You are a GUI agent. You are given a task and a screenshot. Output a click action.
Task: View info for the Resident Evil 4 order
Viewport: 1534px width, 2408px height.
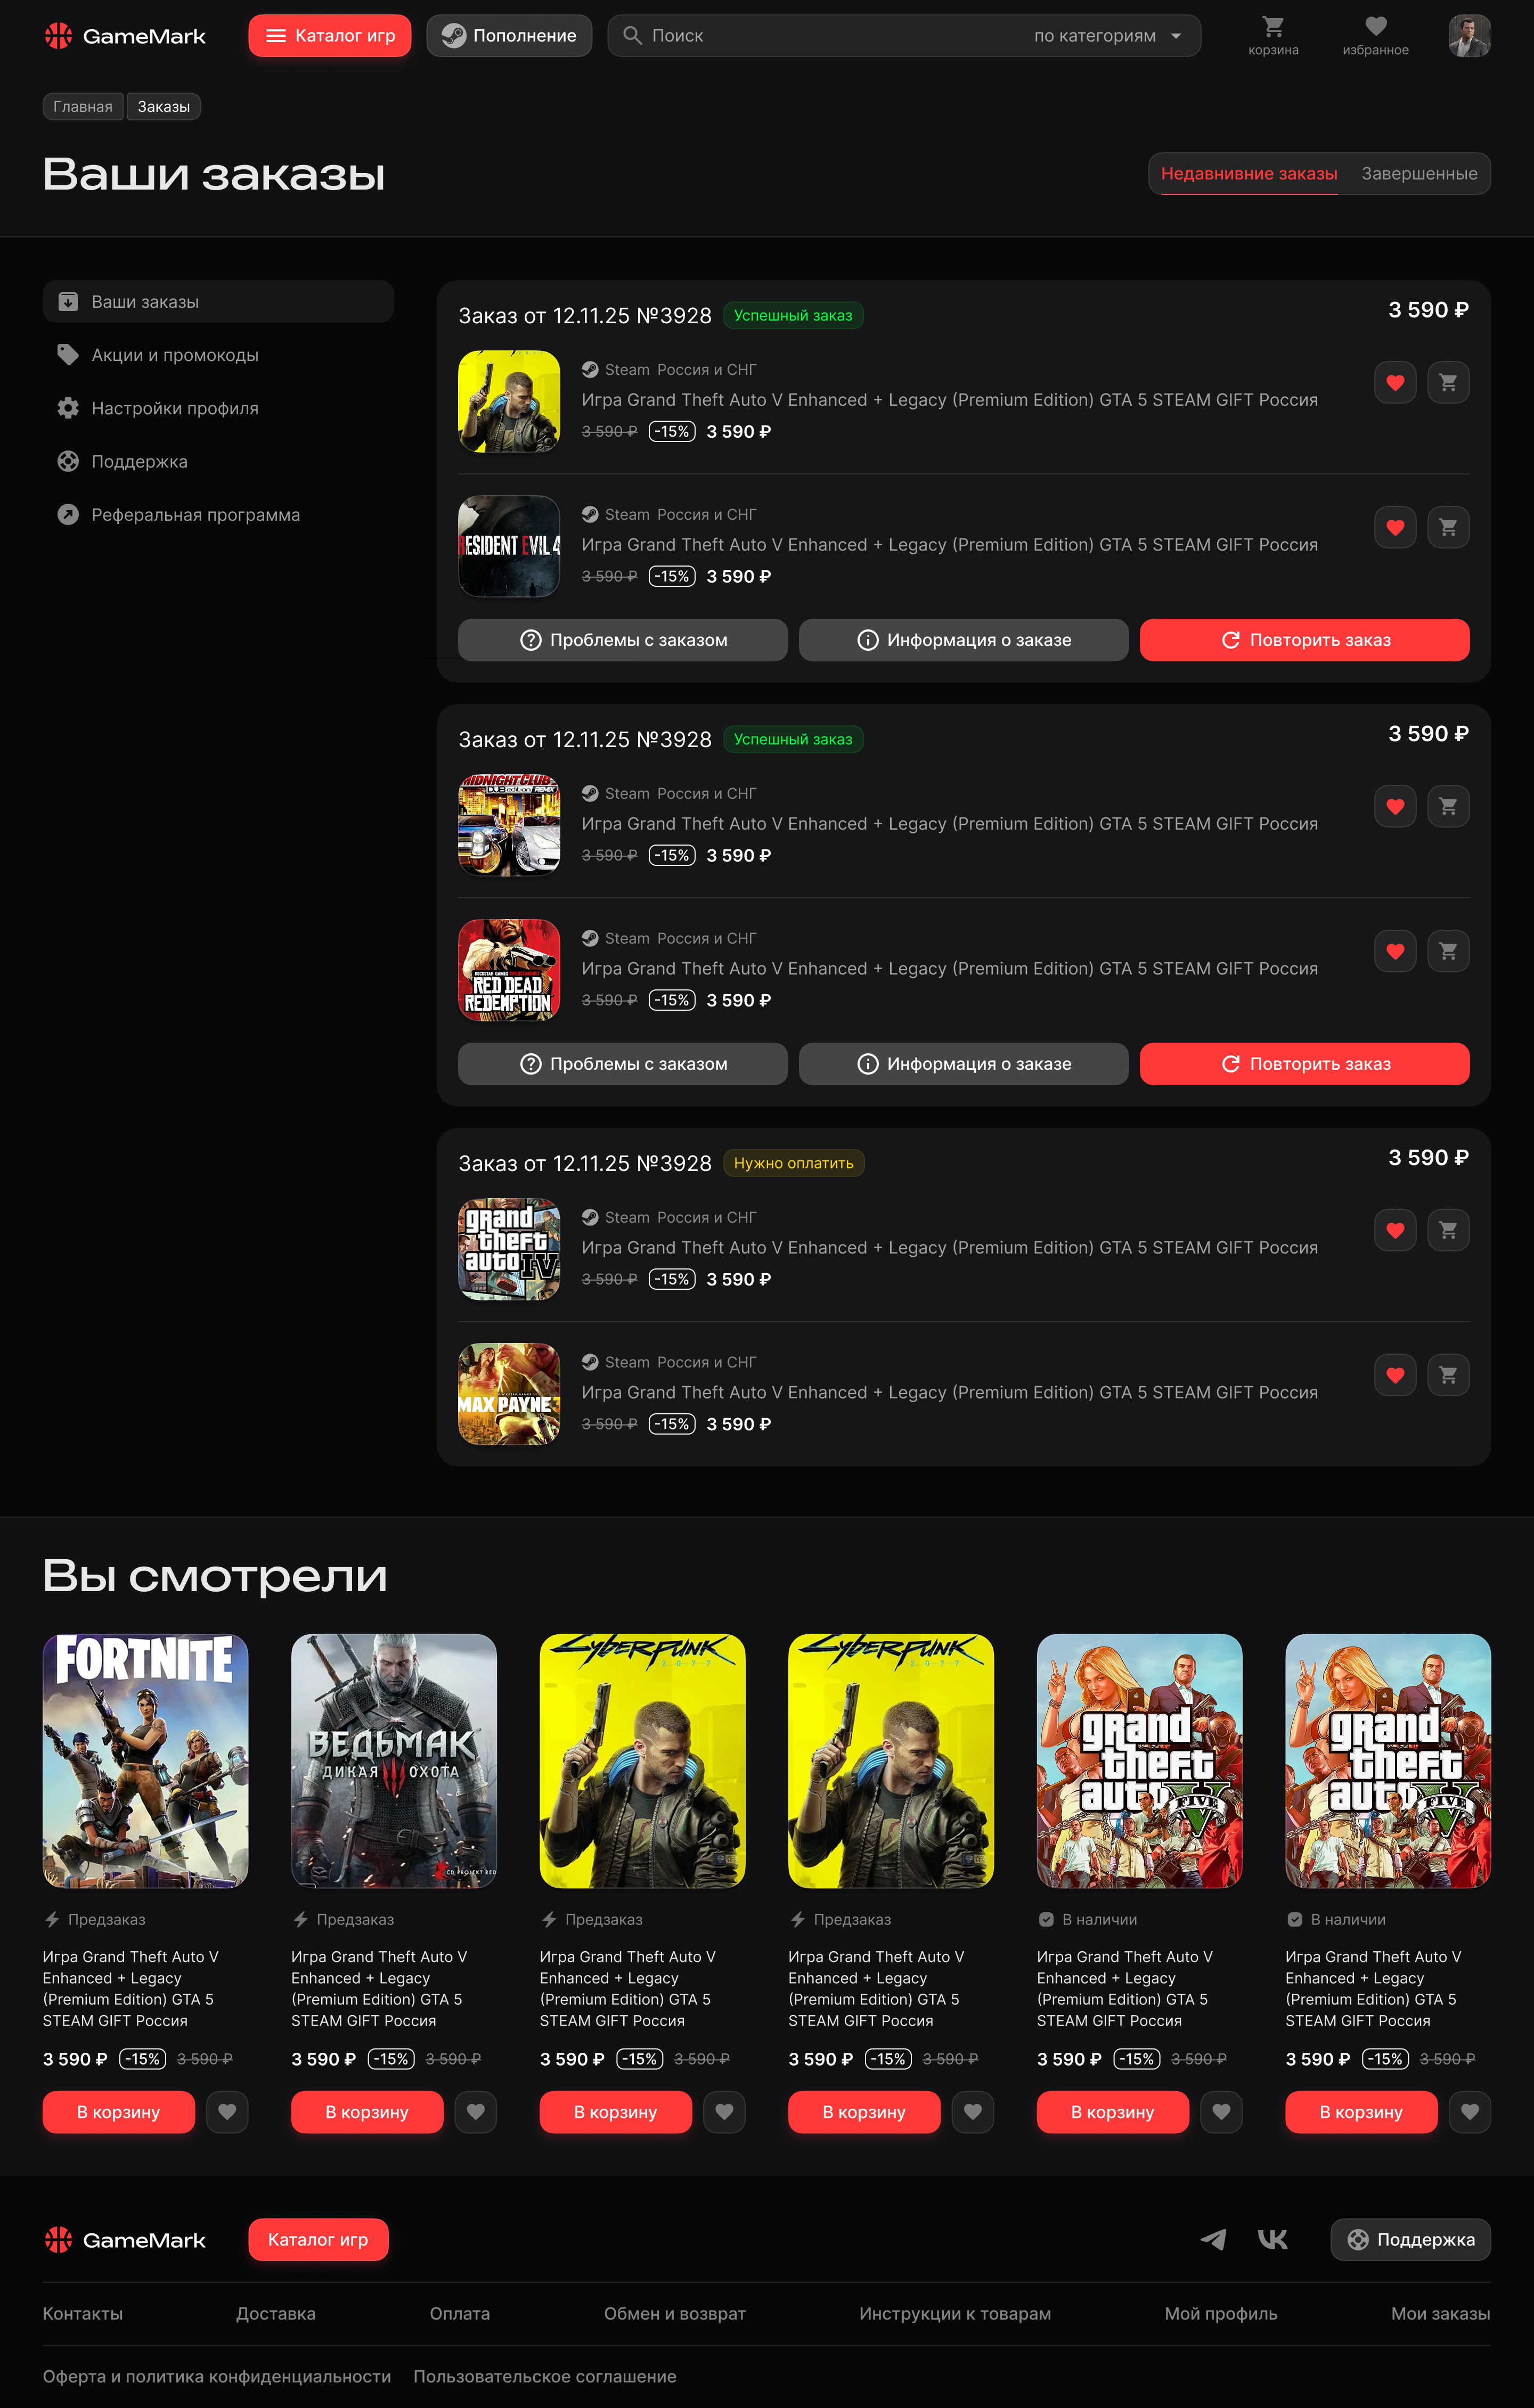(x=964, y=640)
